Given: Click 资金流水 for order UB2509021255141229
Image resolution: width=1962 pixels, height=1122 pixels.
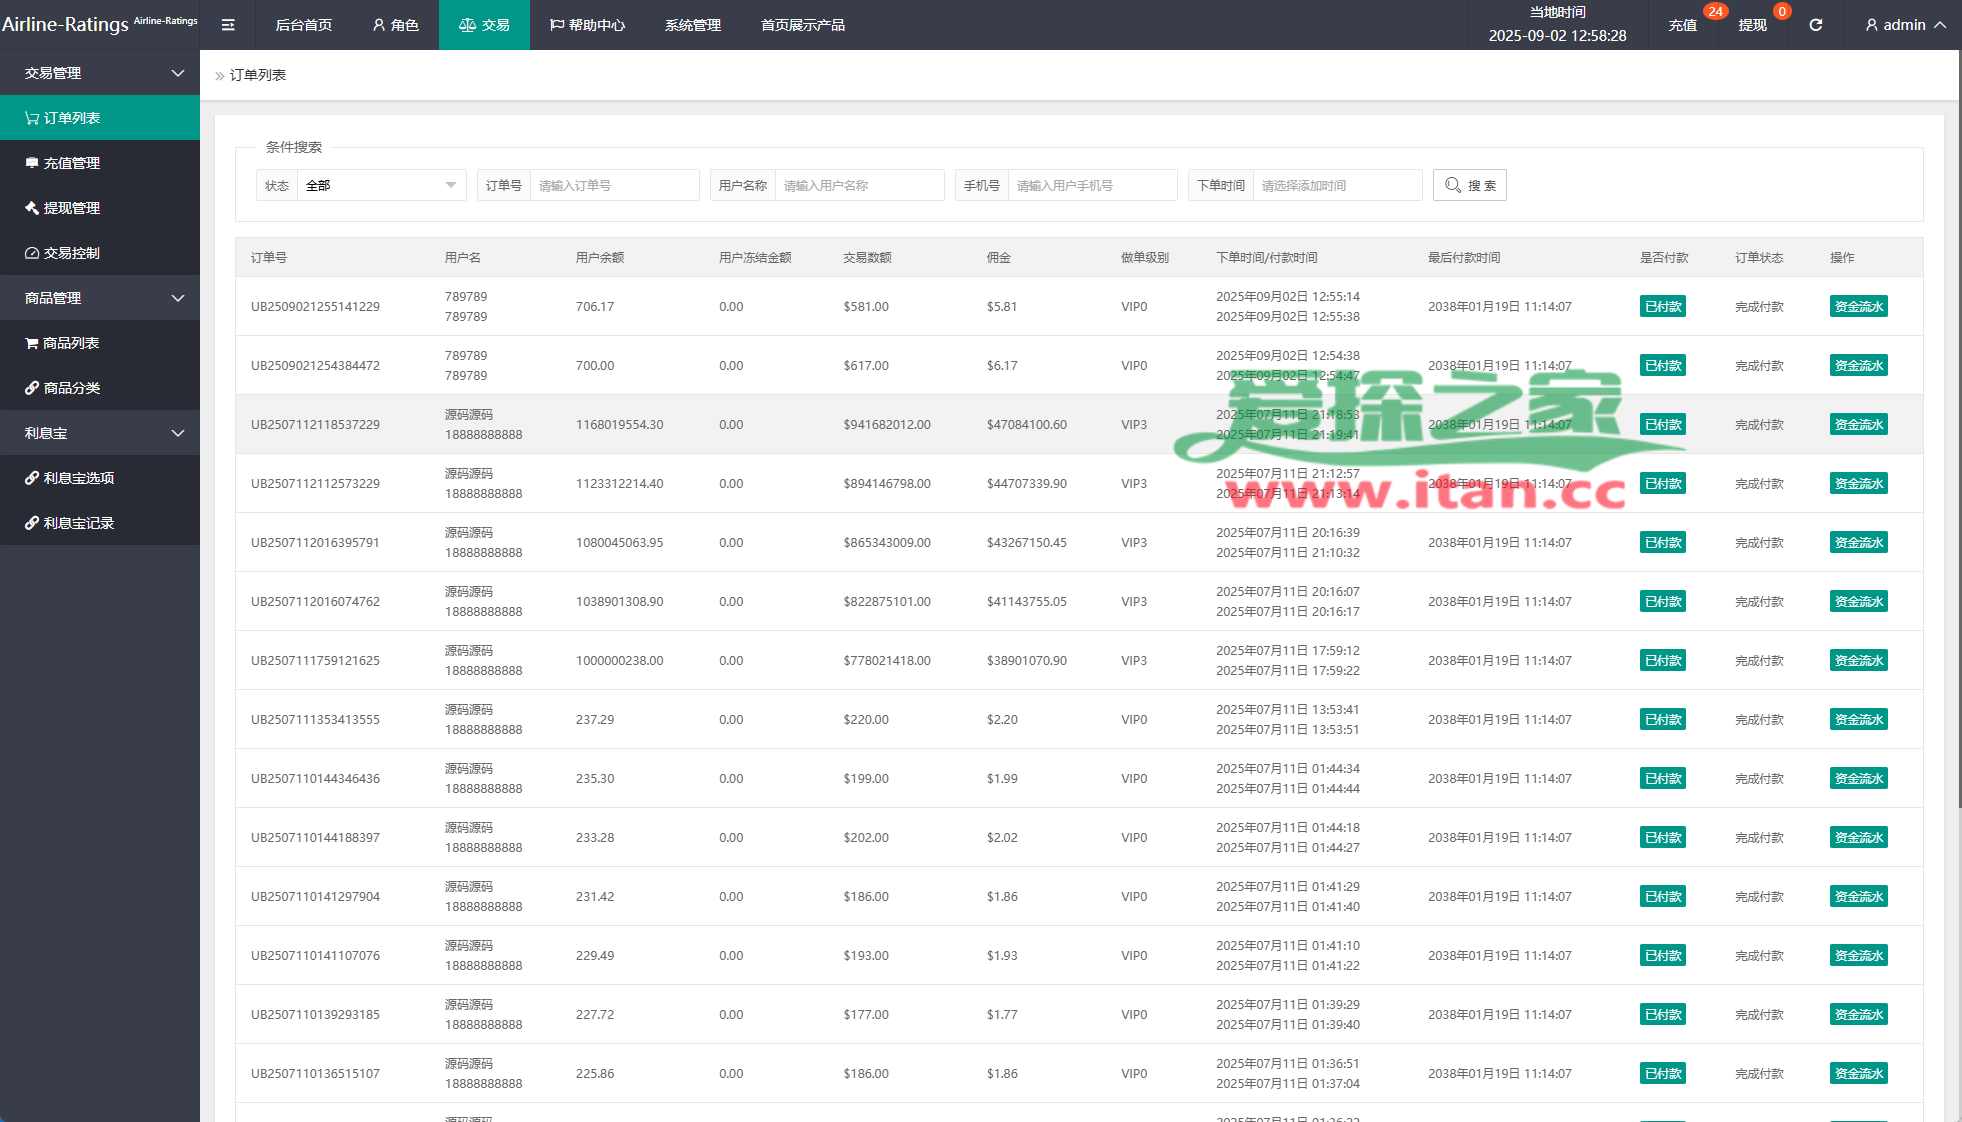Looking at the screenshot, I should pos(1859,307).
